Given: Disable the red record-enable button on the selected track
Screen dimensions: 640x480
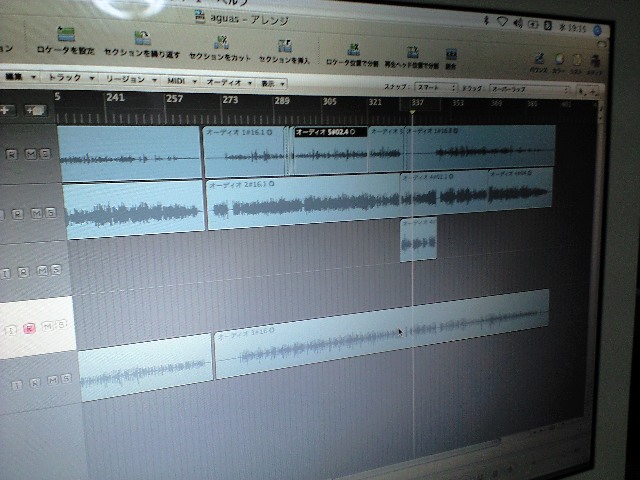Looking at the screenshot, I should click(29, 327).
